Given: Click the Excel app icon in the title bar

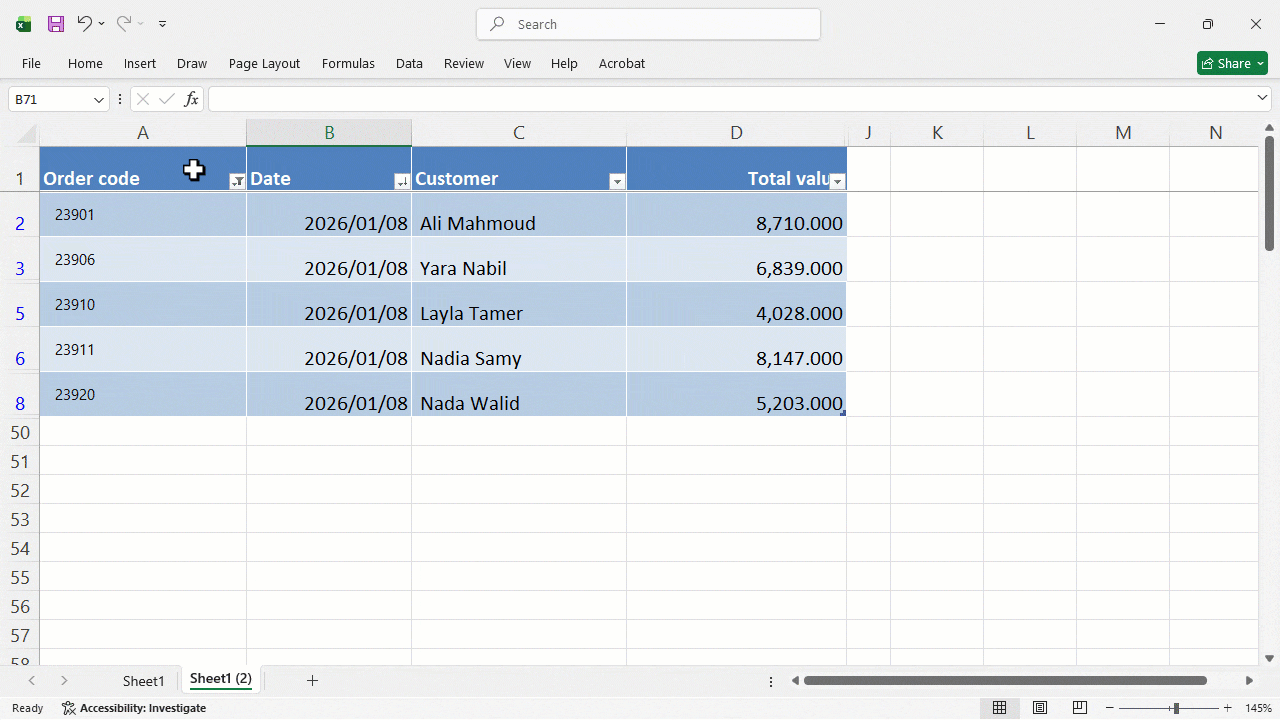Looking at the screenshot, I should point(24,24).
